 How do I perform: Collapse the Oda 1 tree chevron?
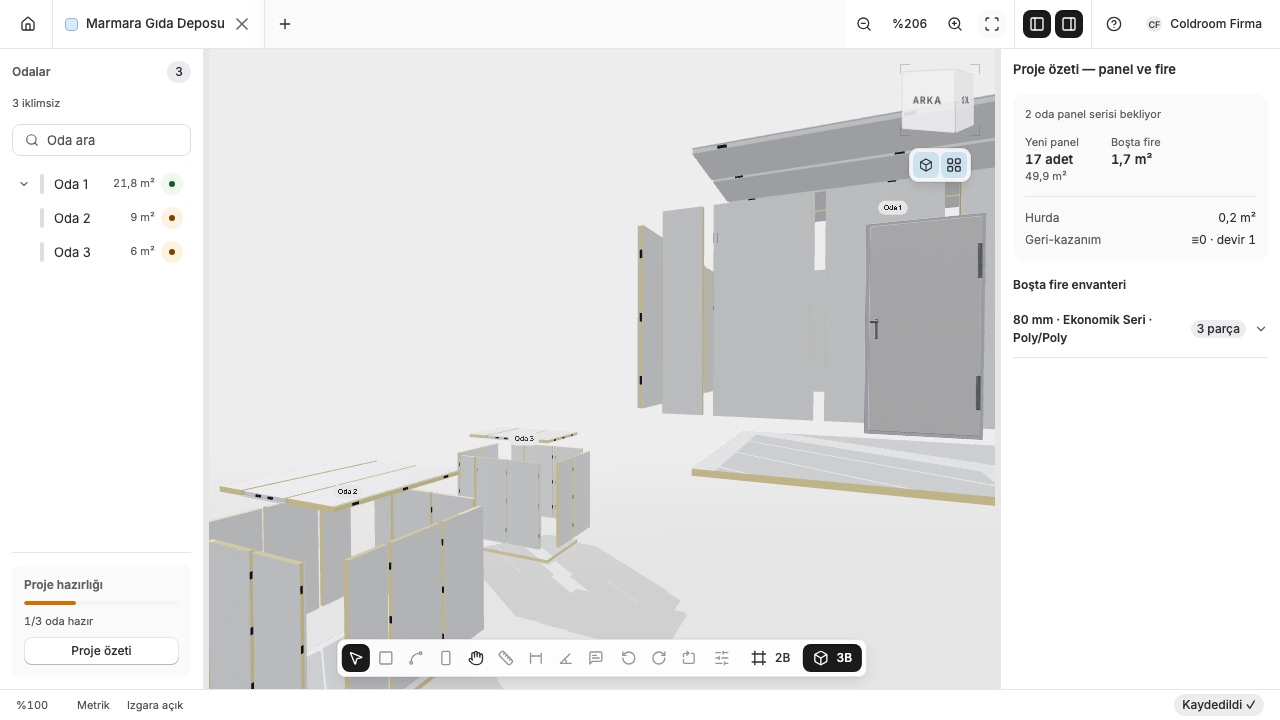coord(24,184)
